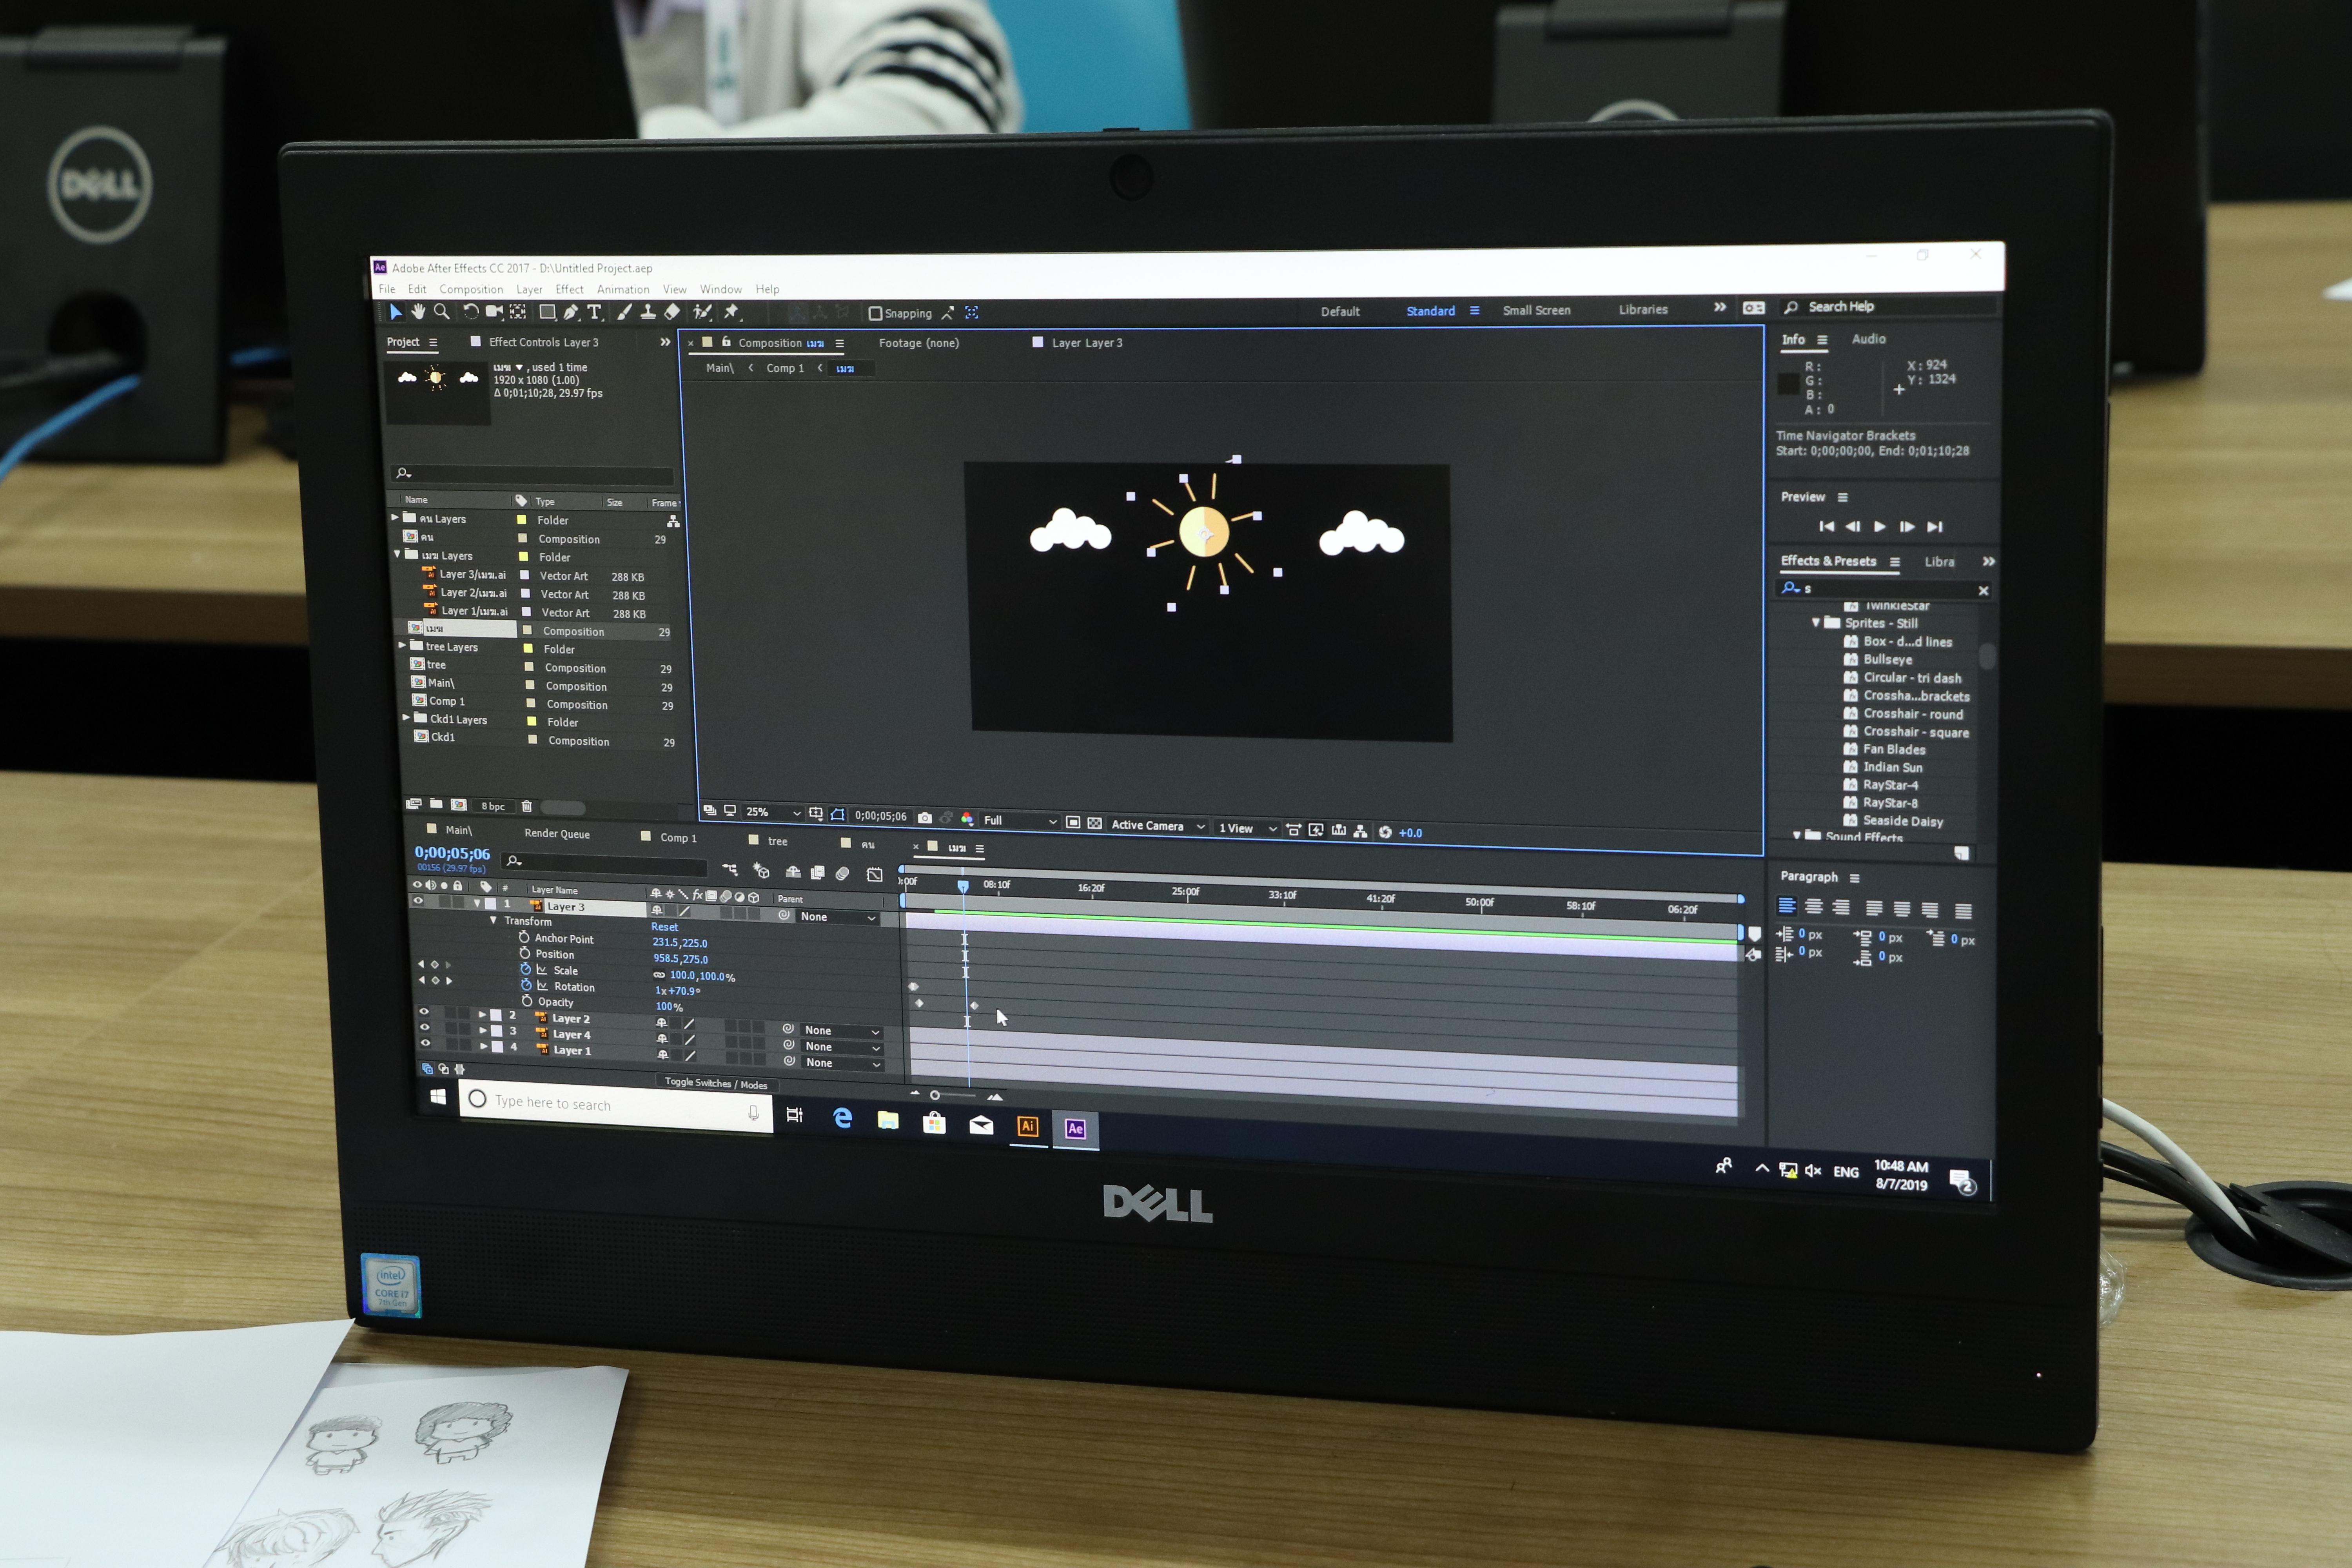Image resolution: width=2352 pixels, height=1568 pixels.
Task: Click the Reset transform link
Action: (664, 927)
